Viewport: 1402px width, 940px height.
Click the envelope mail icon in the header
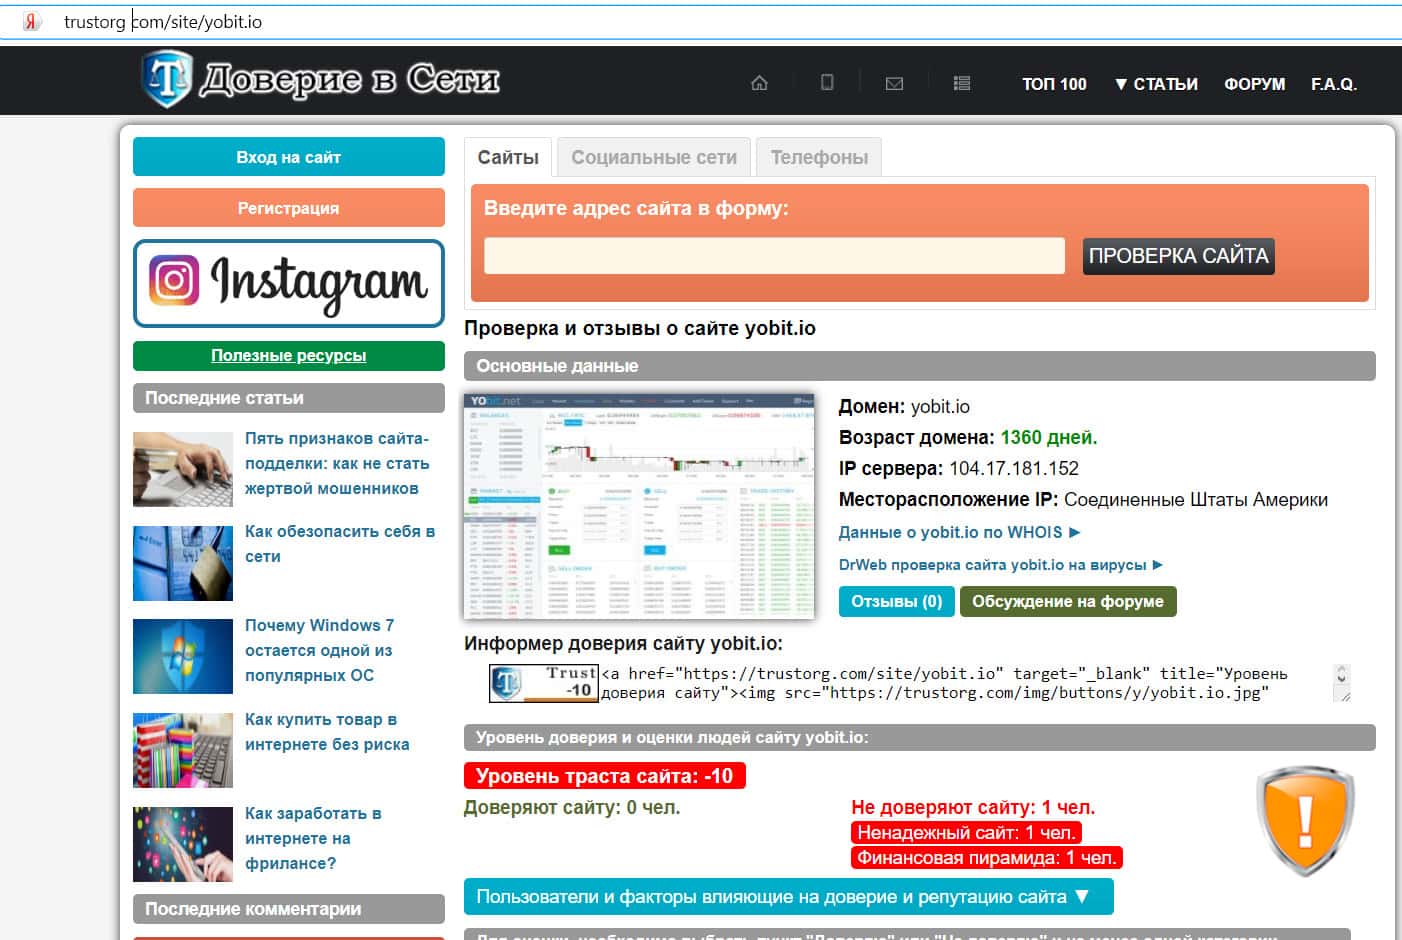(894, 84)
